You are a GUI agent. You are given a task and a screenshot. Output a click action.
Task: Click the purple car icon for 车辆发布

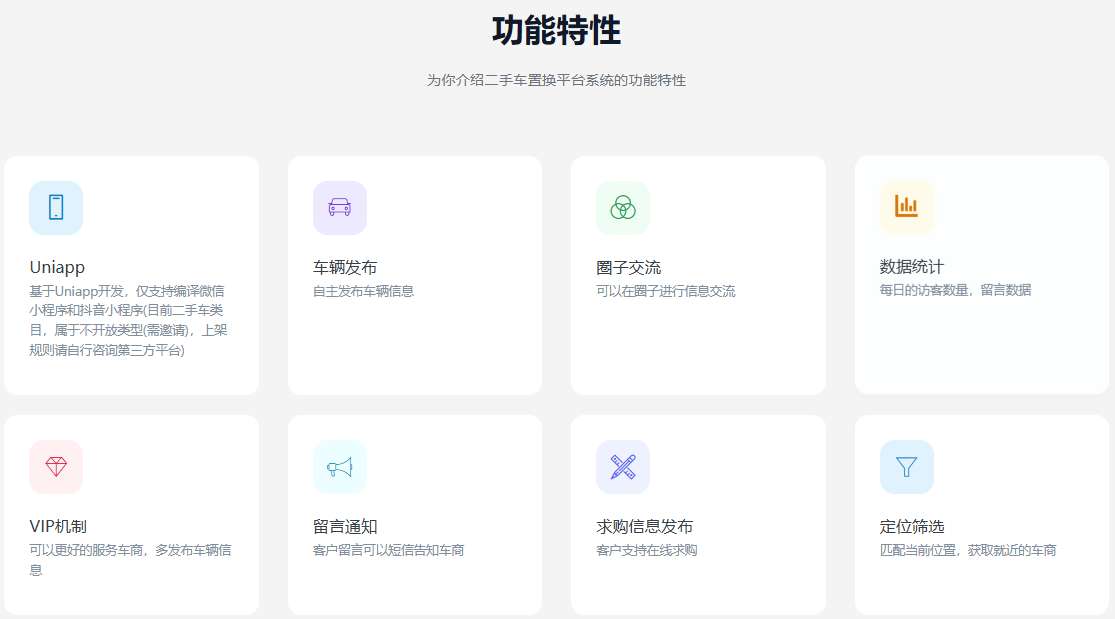[340, 207]
